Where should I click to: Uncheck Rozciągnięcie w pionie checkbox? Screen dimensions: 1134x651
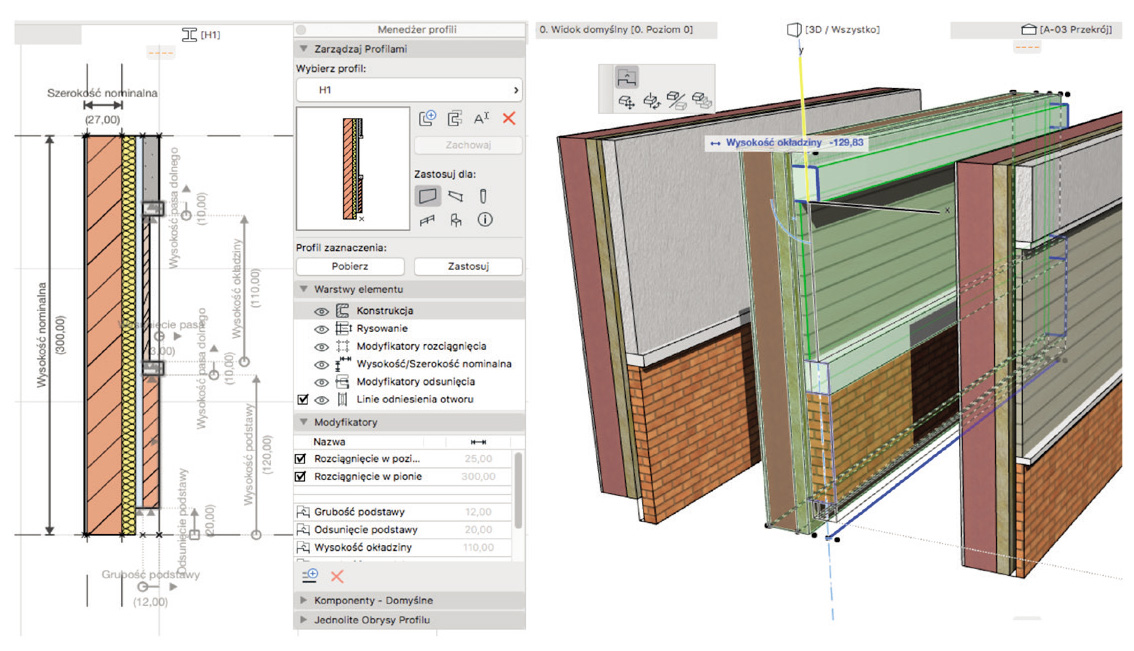303,477
